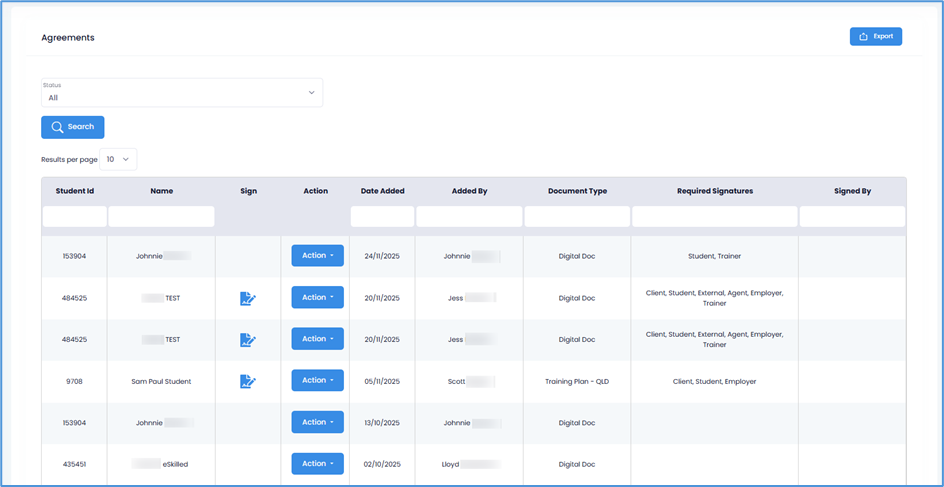Click the Document Type column header
The width and height of the screenshot is (944, 487).
577,191
